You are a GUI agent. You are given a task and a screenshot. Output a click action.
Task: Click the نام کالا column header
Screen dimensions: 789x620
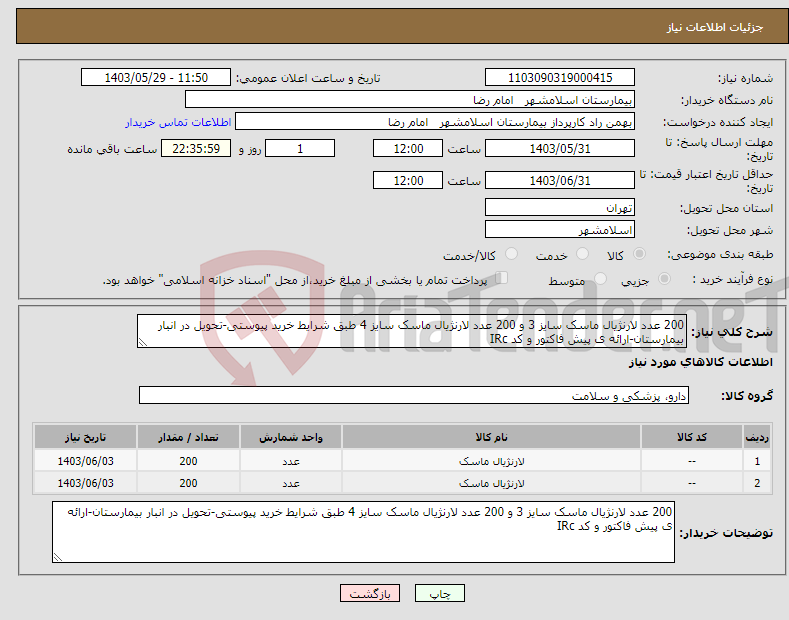491,437
